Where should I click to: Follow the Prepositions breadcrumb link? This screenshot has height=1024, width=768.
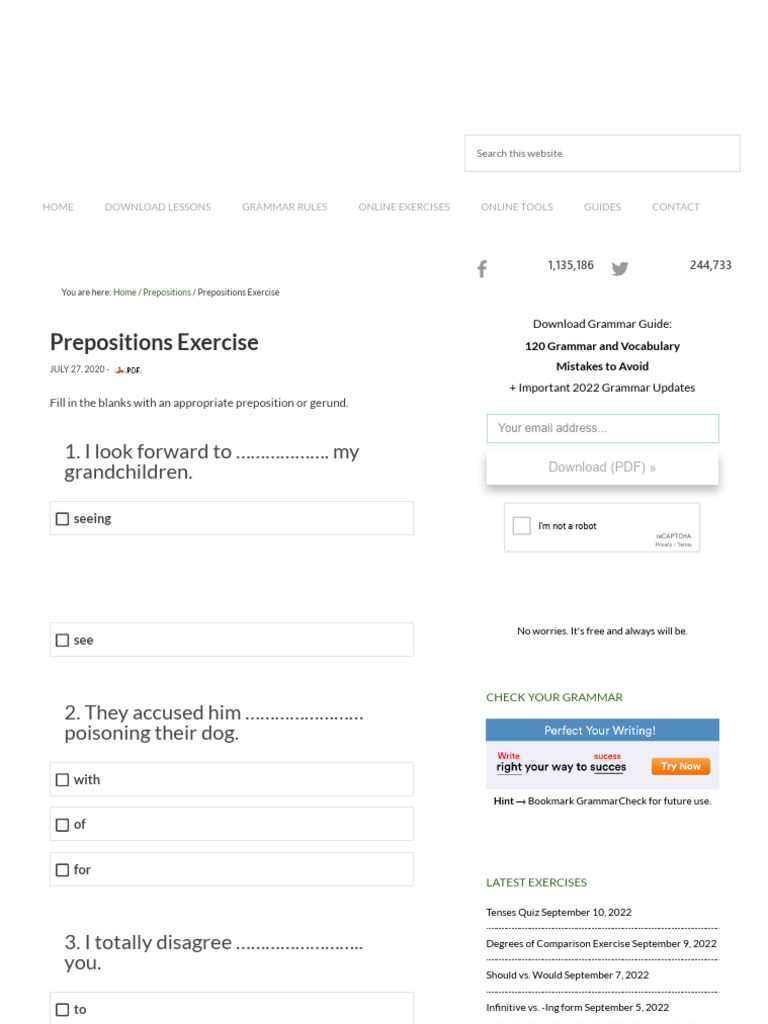(x=167, y=293)
